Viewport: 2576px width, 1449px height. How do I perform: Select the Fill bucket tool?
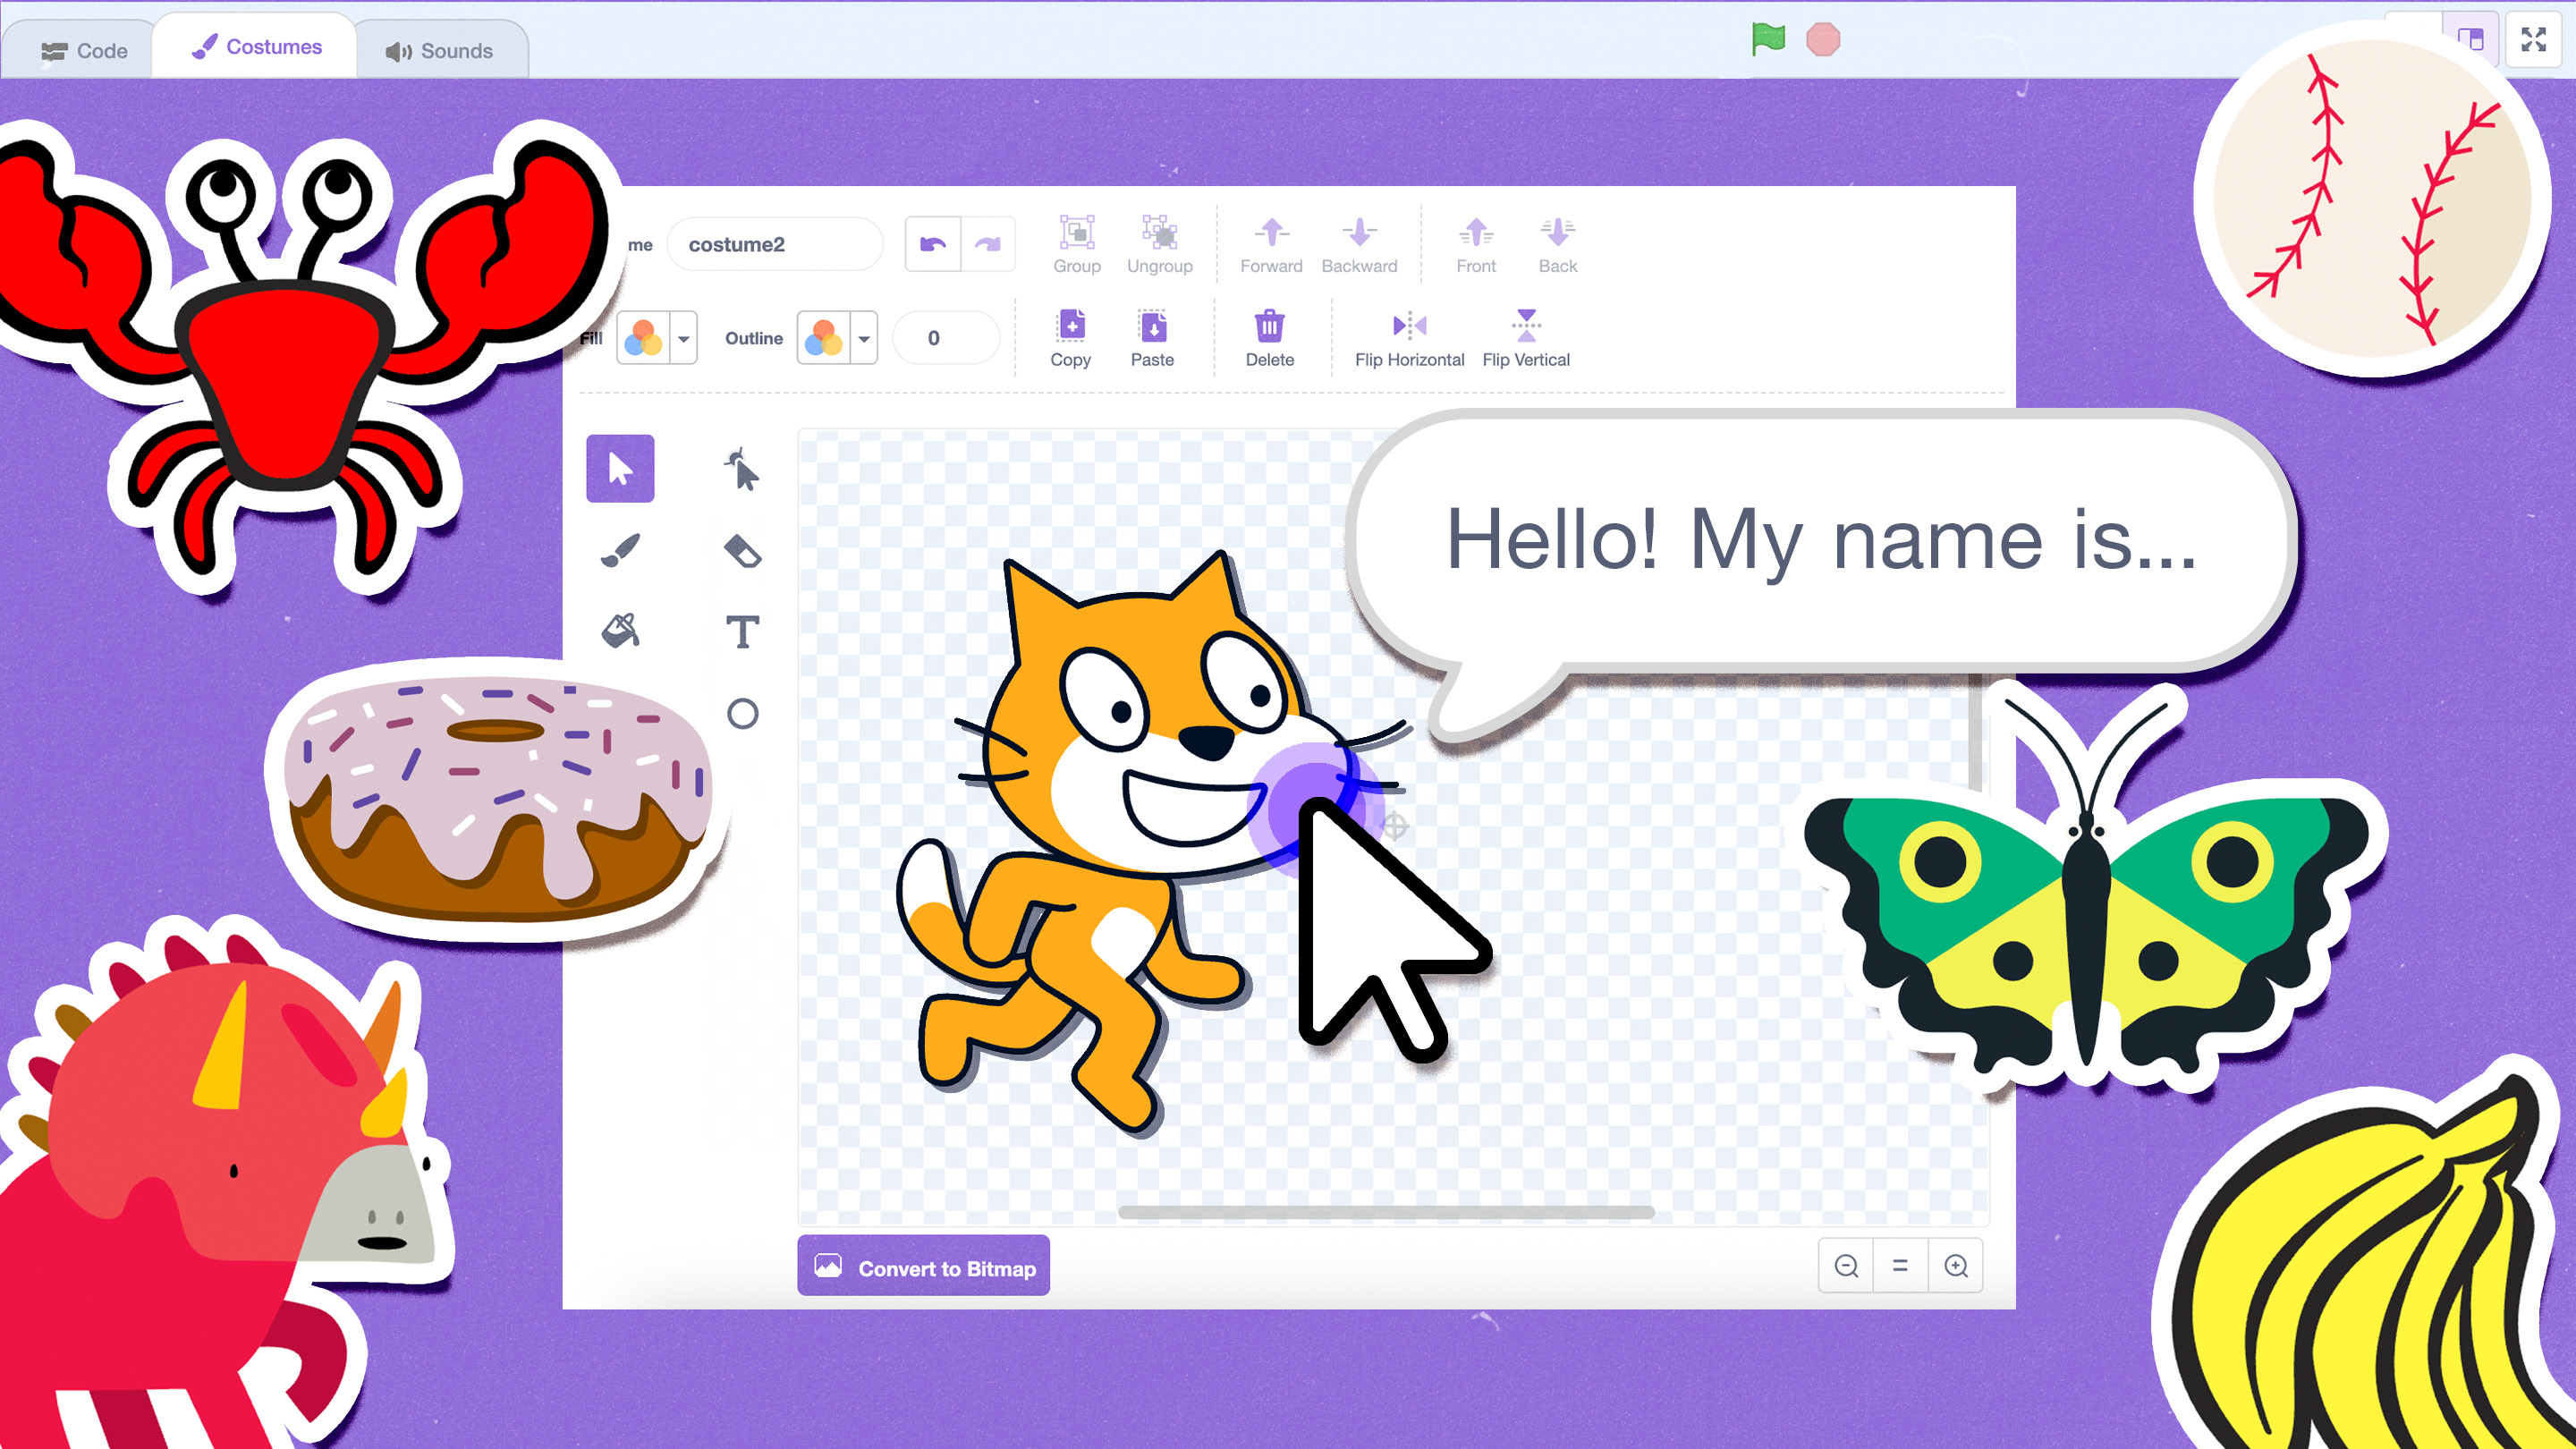pos(620,631)
